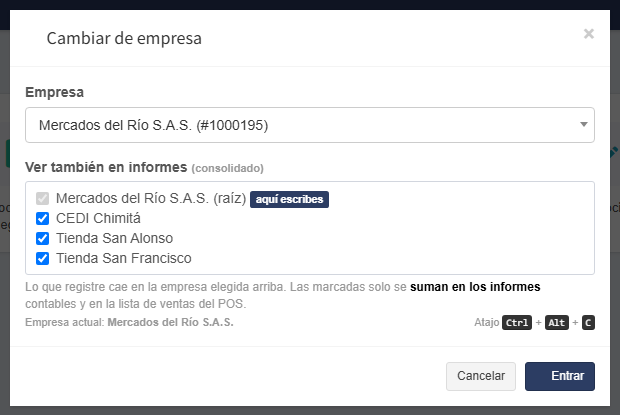Click bold 'suman en los informes' text
The width and height of the screenshot is (620, 415).
click(x=475, y=287)
